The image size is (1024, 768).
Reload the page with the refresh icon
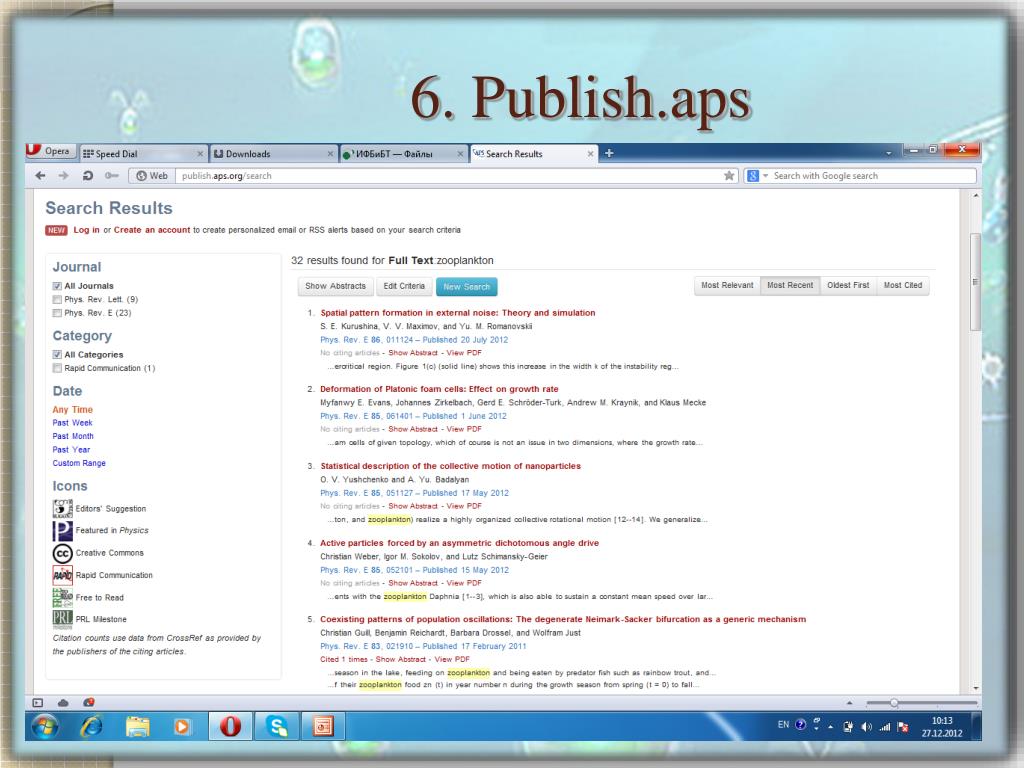(88, 176)
